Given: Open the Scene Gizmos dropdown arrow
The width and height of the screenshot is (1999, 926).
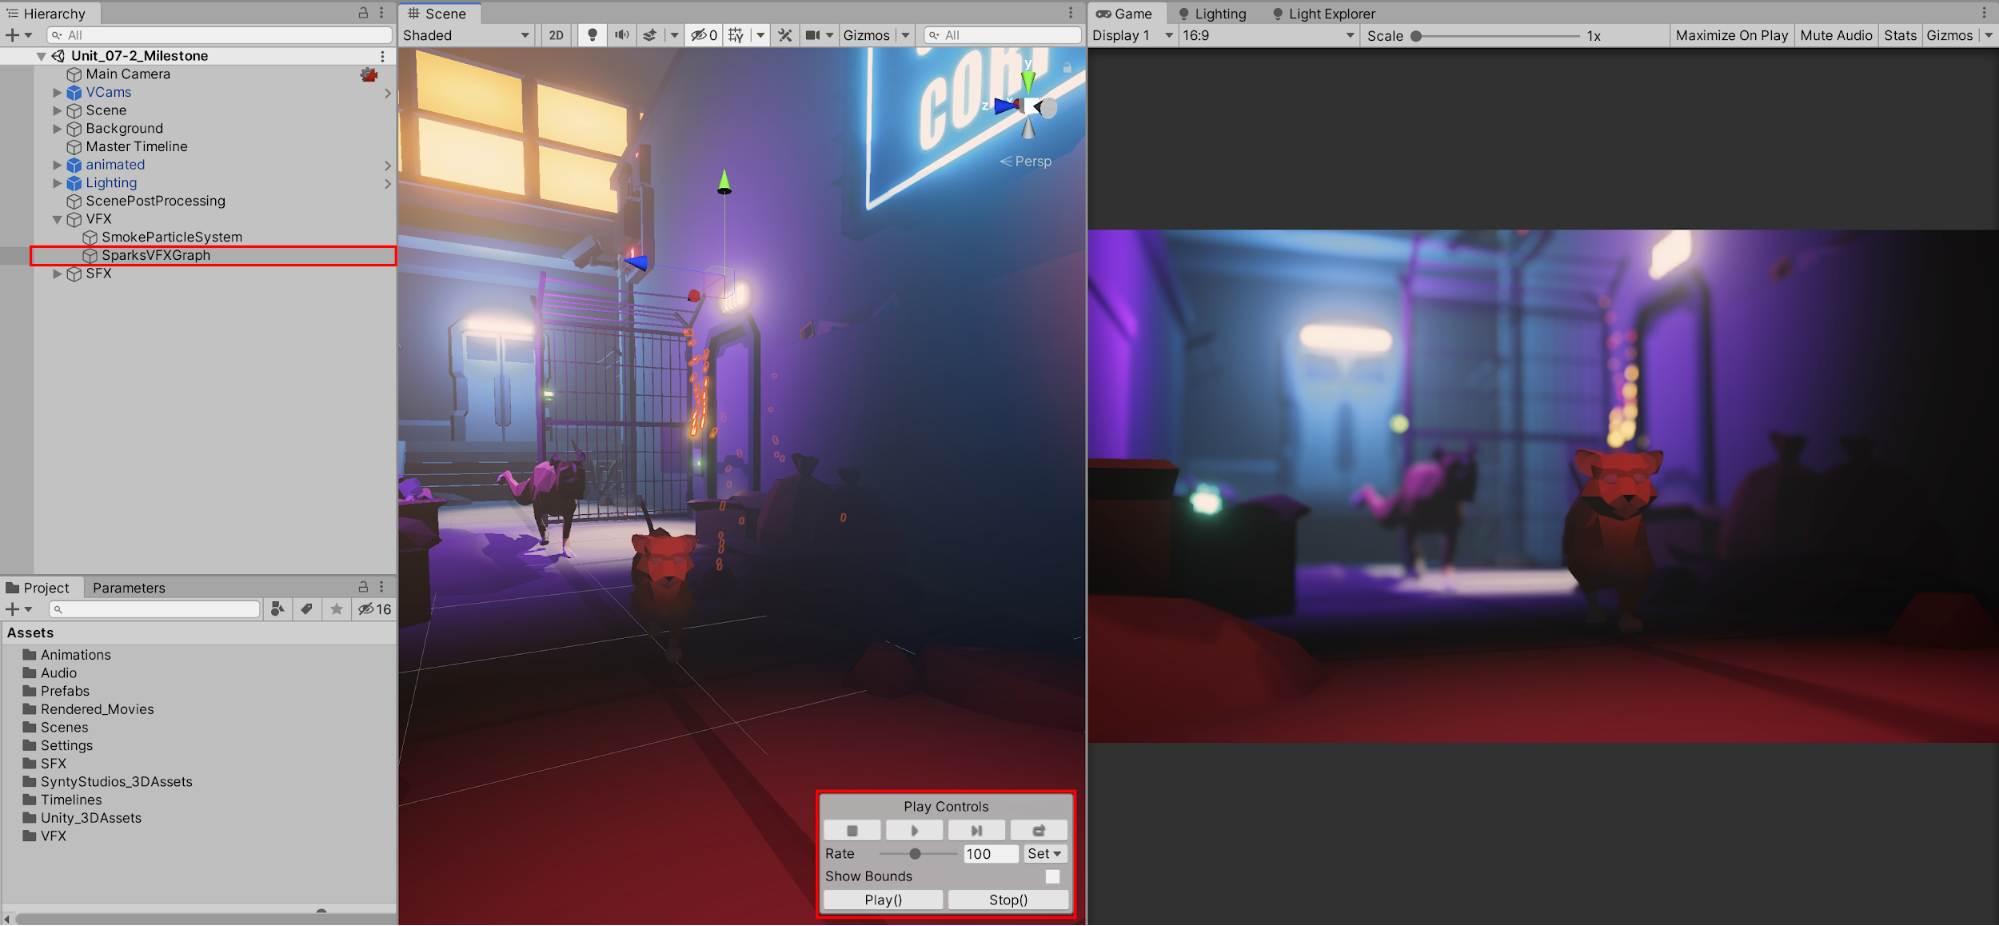Looking at the screenshot, I should pyautogui.click(x=906, y=35).
